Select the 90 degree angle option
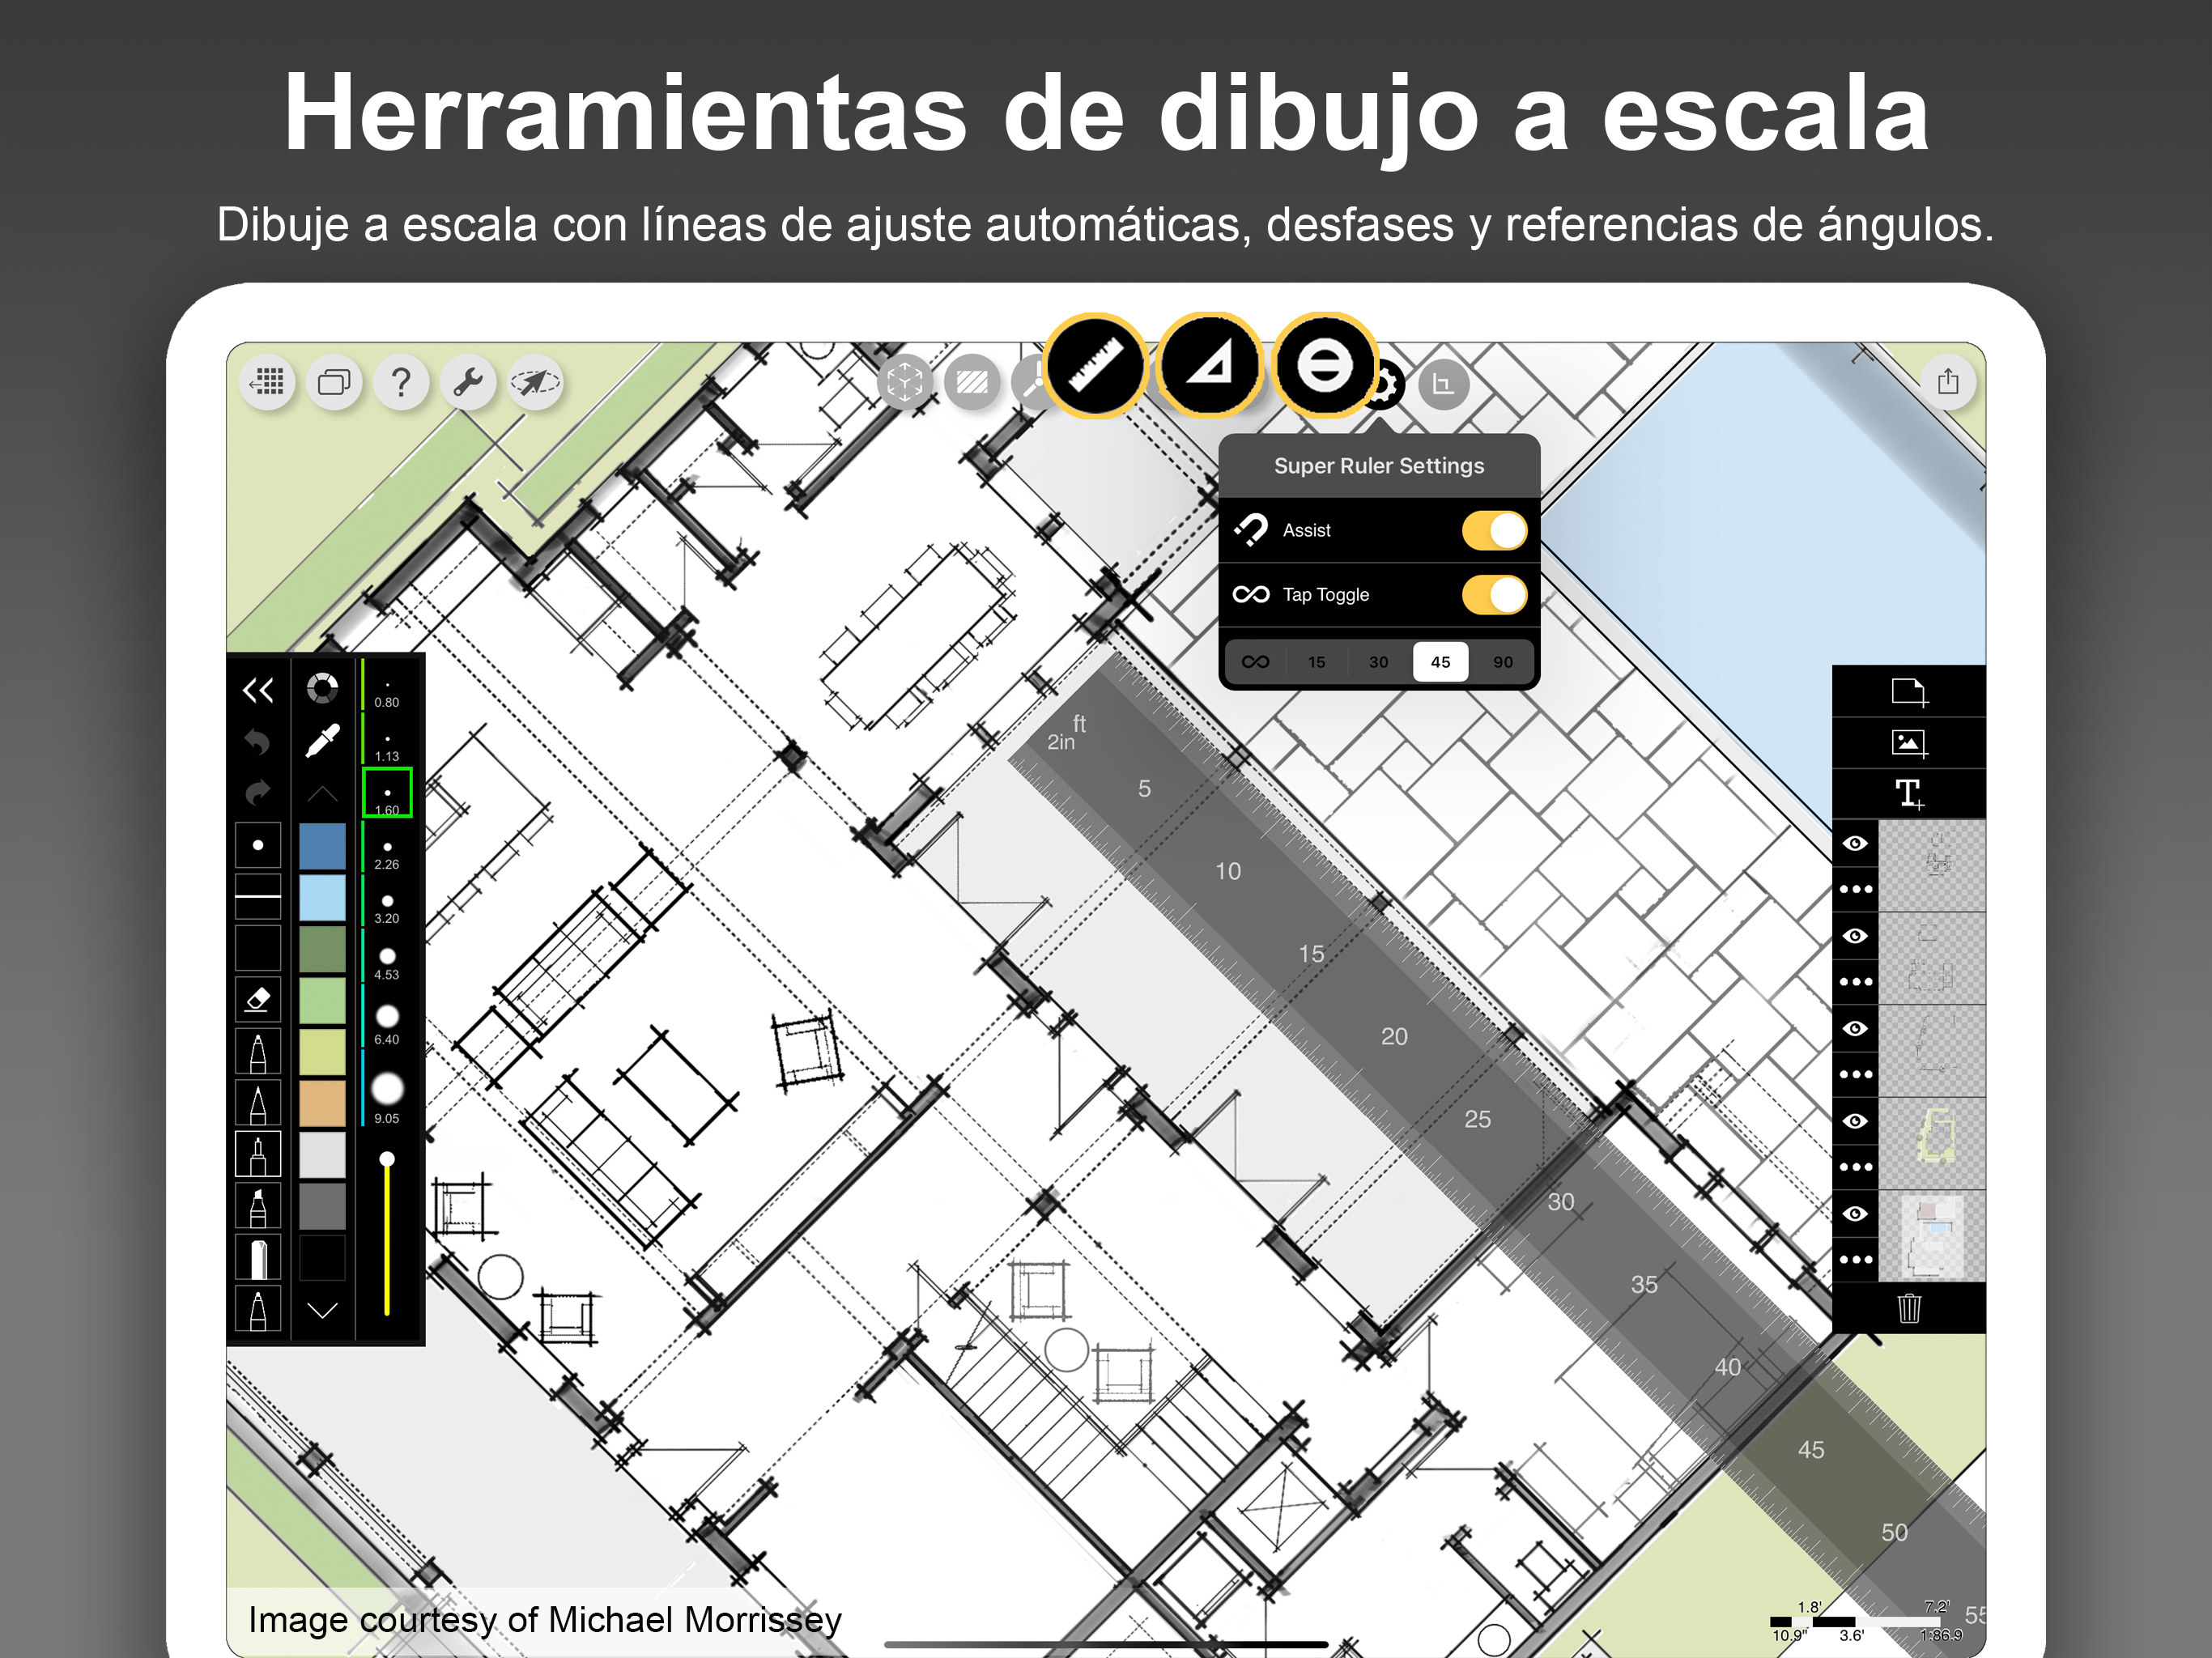 (1502, 662)
